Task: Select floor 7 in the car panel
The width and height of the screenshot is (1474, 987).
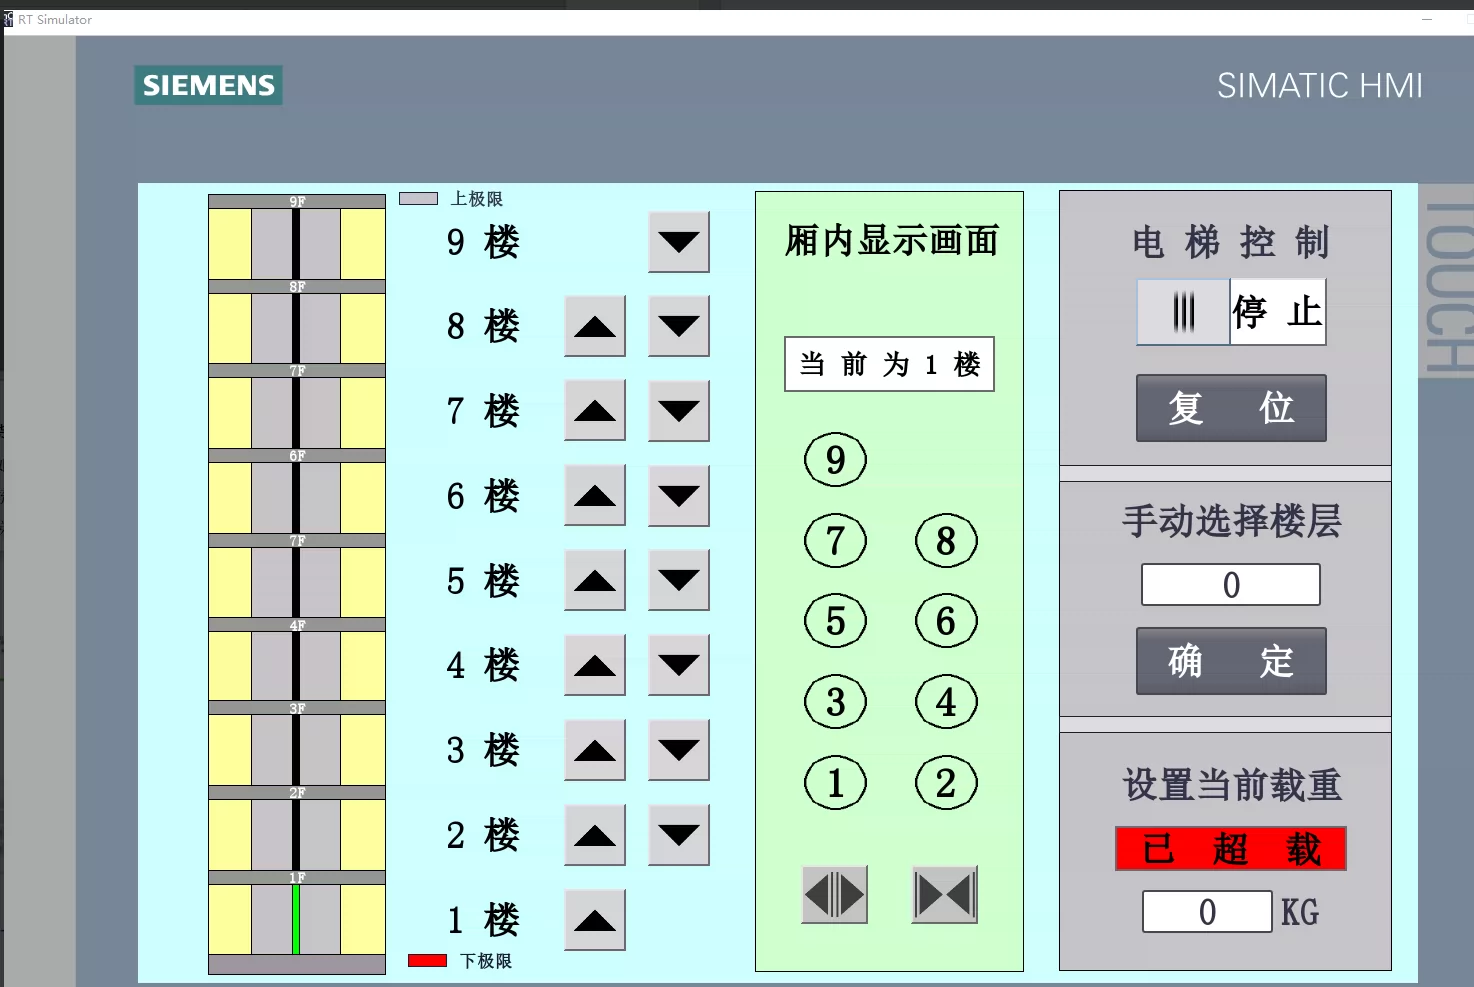Action: point(836,541)
